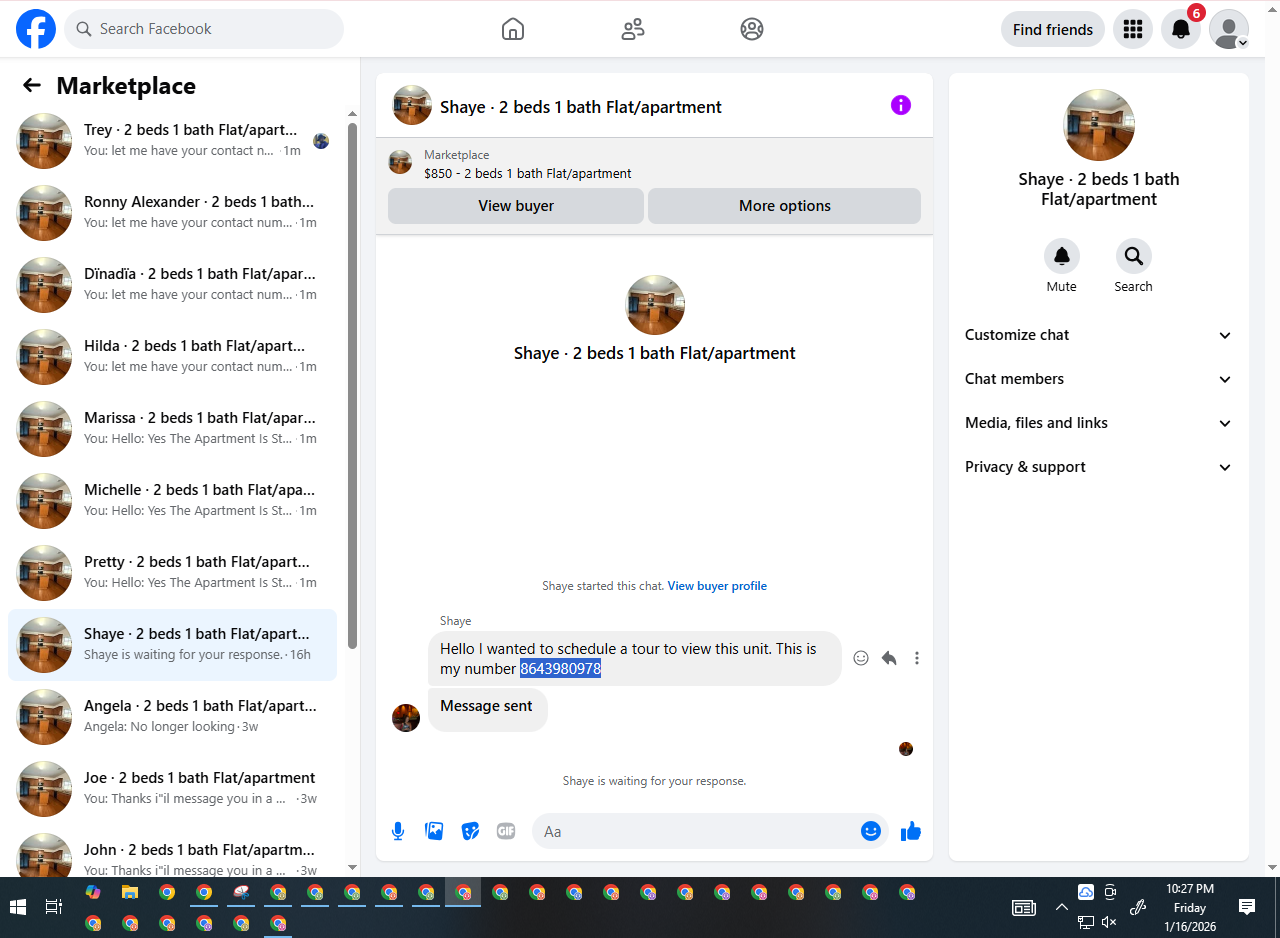Expand the Customize chat section
The height and width of the screenshot is (938, 1280).
point(1099,335)
